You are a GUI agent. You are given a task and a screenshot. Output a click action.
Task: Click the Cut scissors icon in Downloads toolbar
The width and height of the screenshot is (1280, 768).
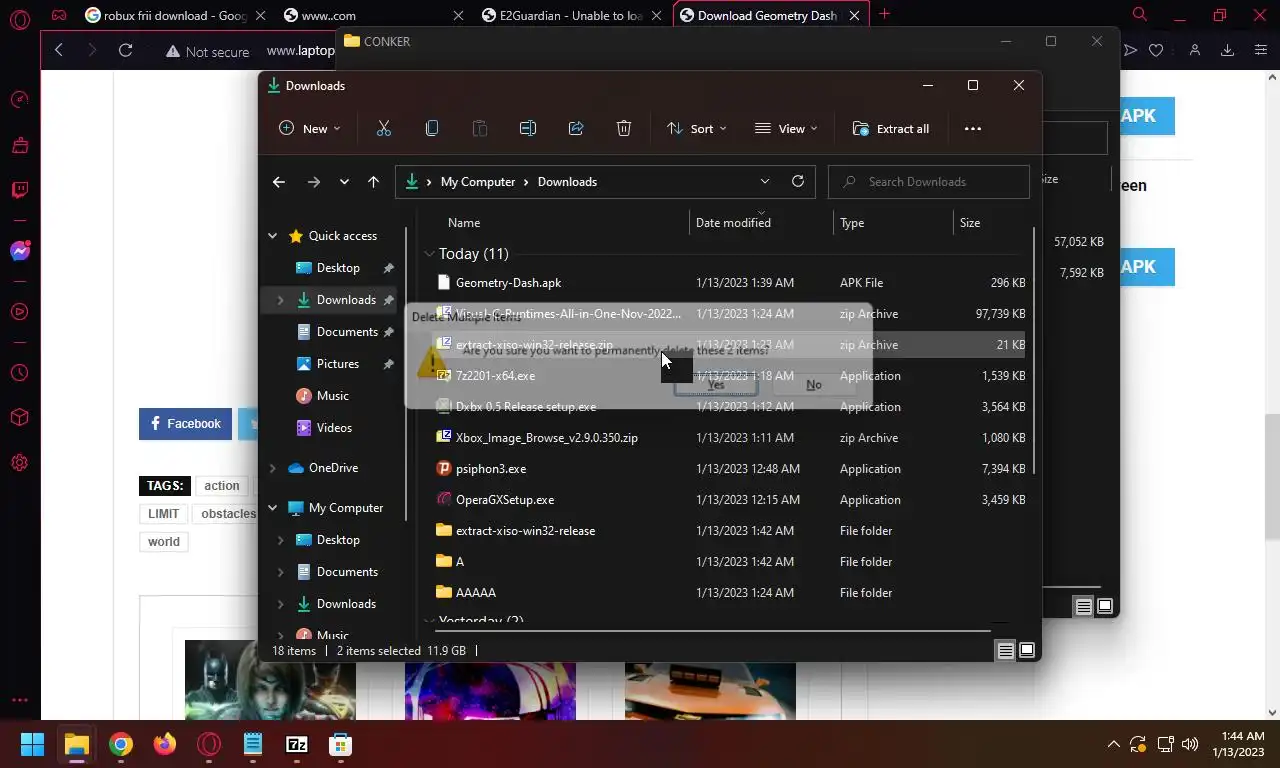383,128
